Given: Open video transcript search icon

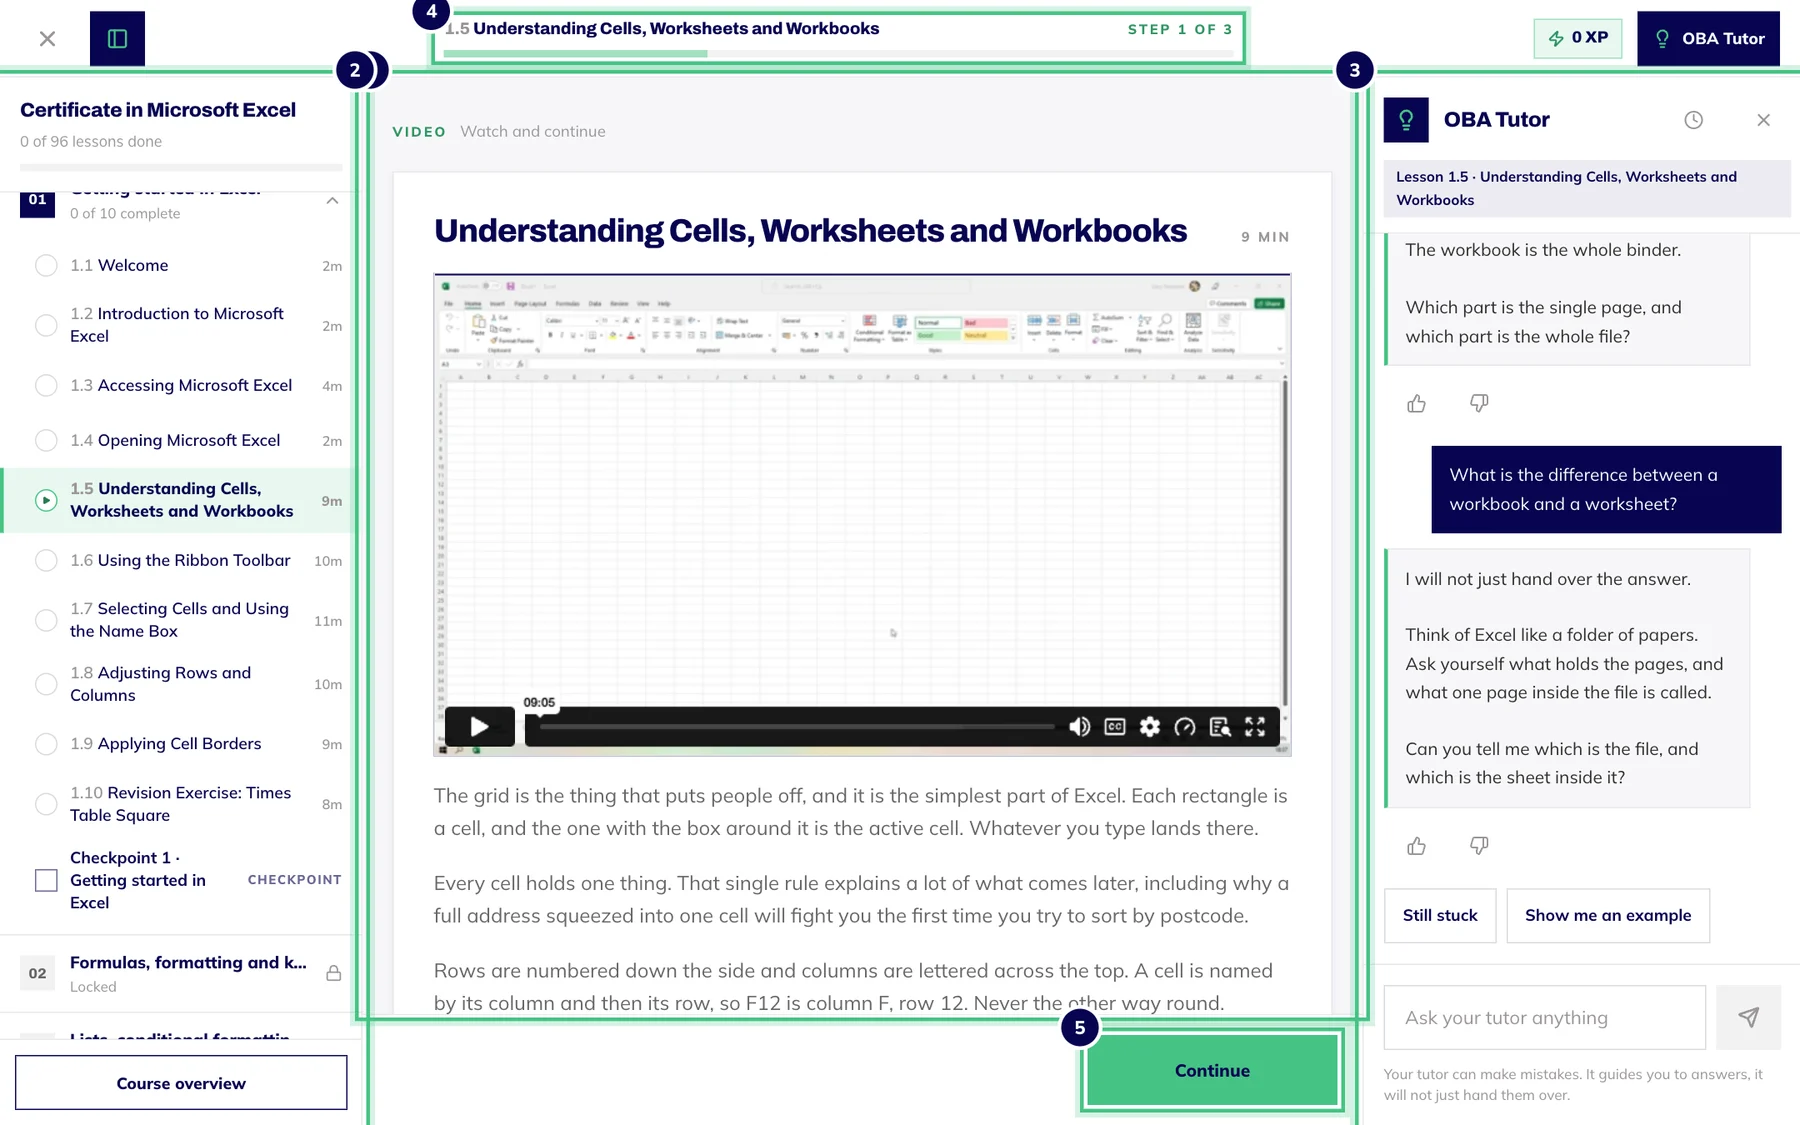Looking at the screenshot, I should point(1220,727).
